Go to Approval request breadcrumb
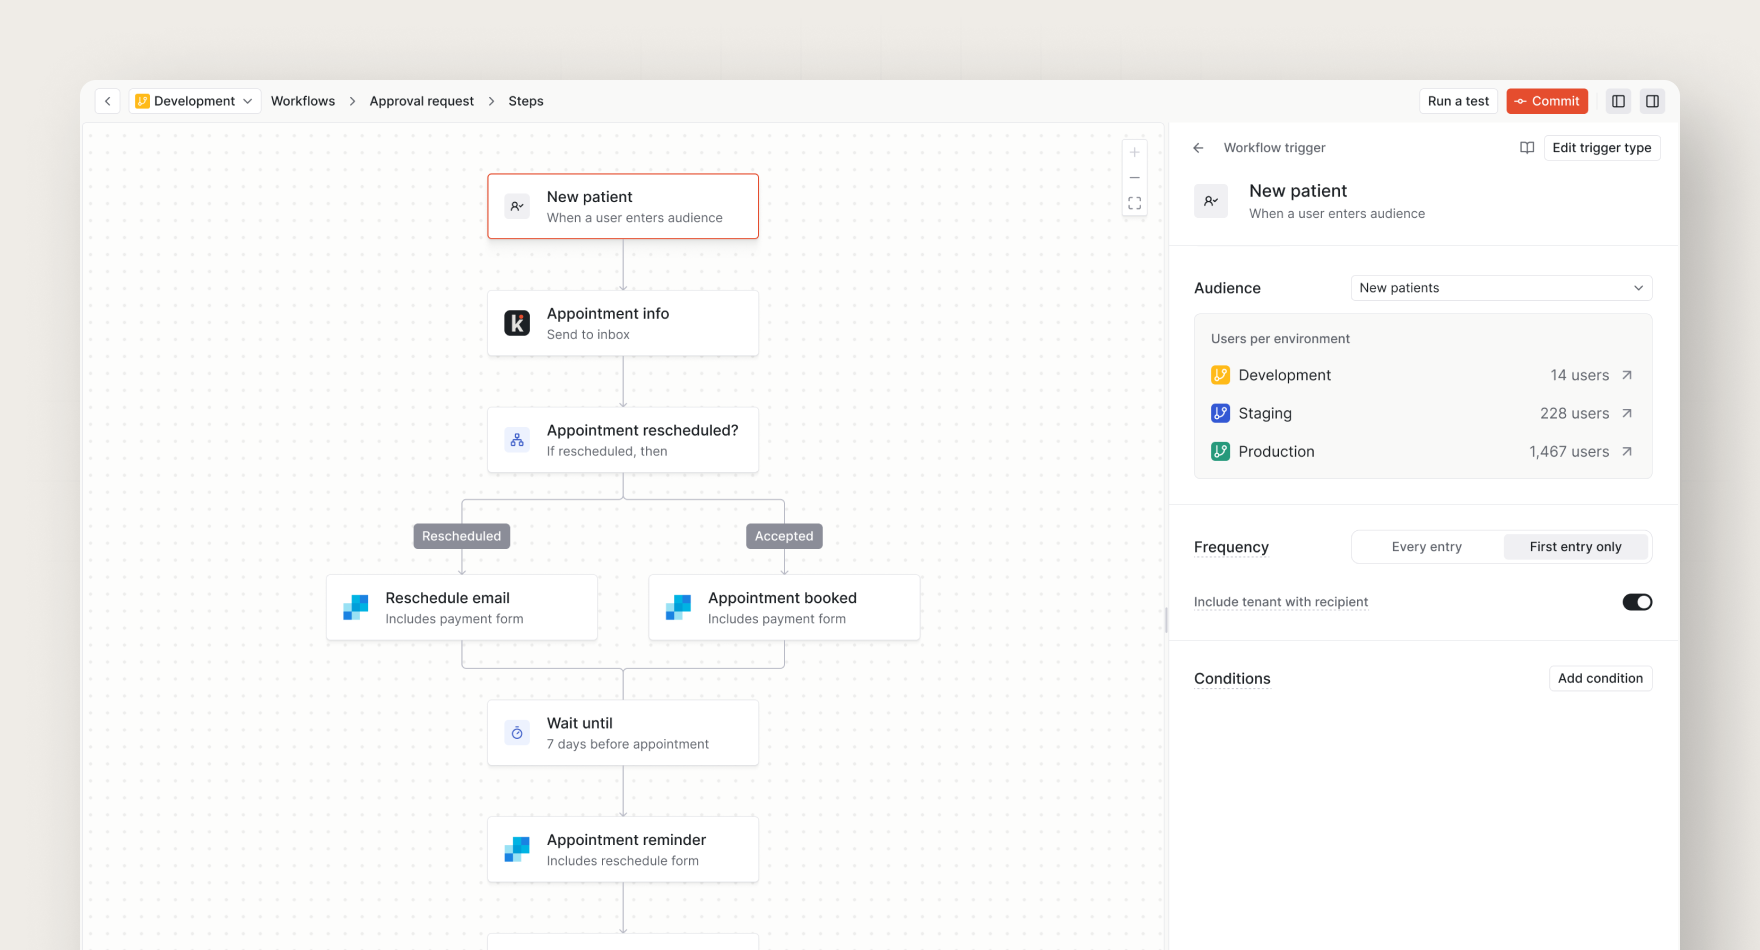Viewport: 1760px width, 950px height. (x=421, y=101)
